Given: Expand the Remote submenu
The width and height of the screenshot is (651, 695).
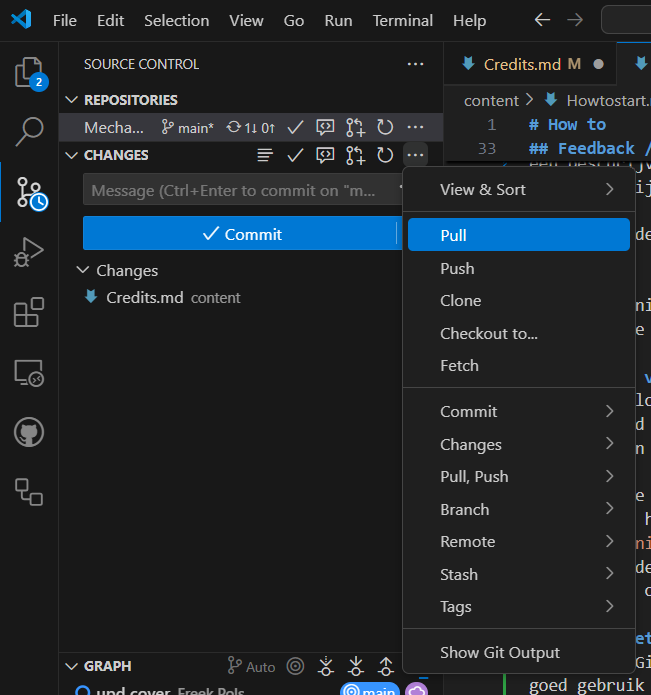Looking at the screenshot, I should (519, 542).
